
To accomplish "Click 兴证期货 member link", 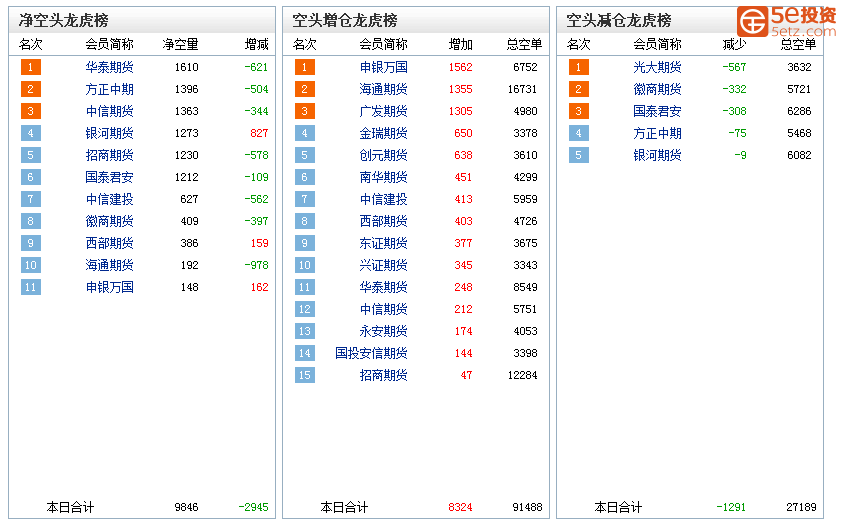I will (383, 265).
